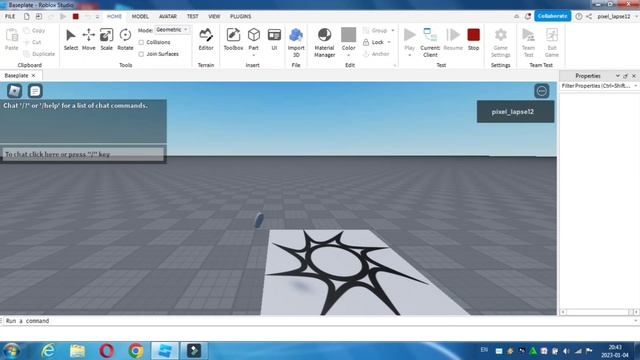
Task: Click the new file icon in quick access bar
Action: (27, 16)
